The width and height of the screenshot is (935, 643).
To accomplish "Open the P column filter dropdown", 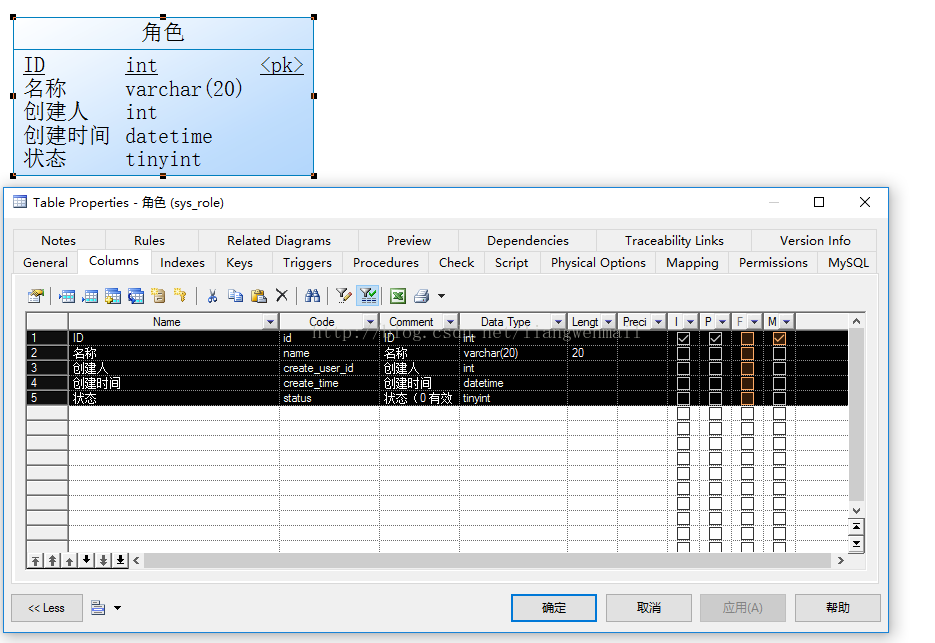I will coord(722,322).
